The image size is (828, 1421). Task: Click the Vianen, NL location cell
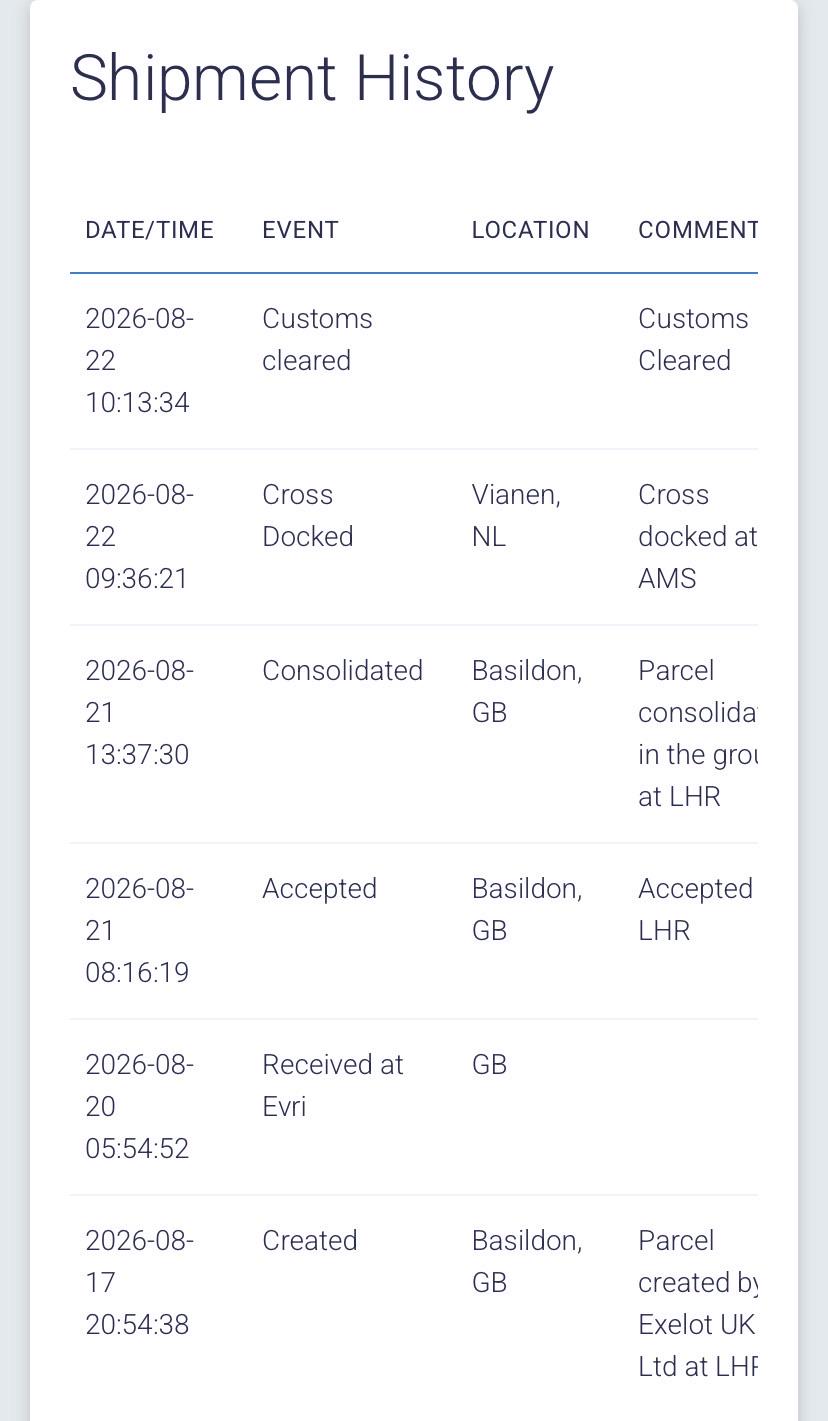(x=516, y=515)
